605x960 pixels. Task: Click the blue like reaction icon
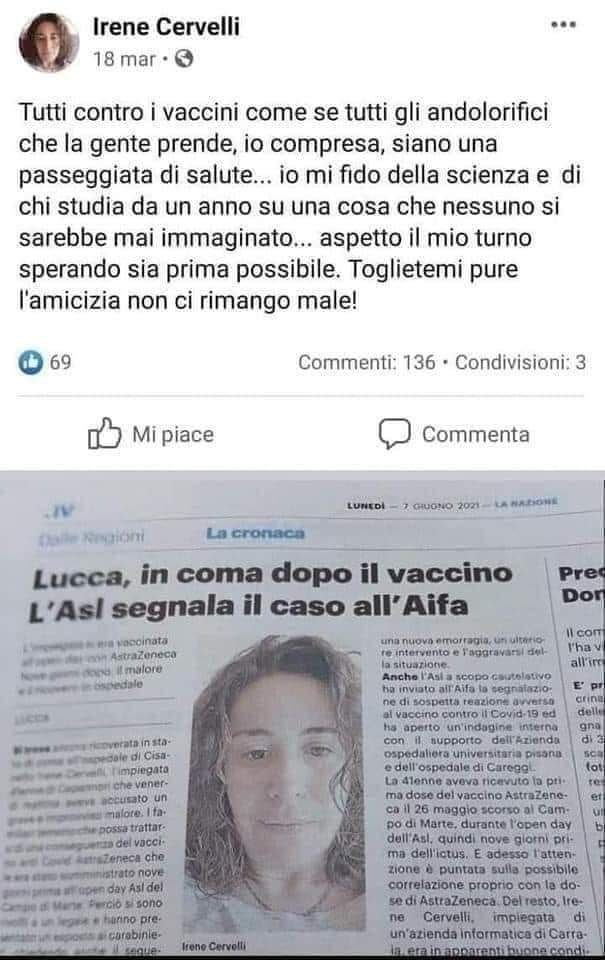(x=31, y=362)
